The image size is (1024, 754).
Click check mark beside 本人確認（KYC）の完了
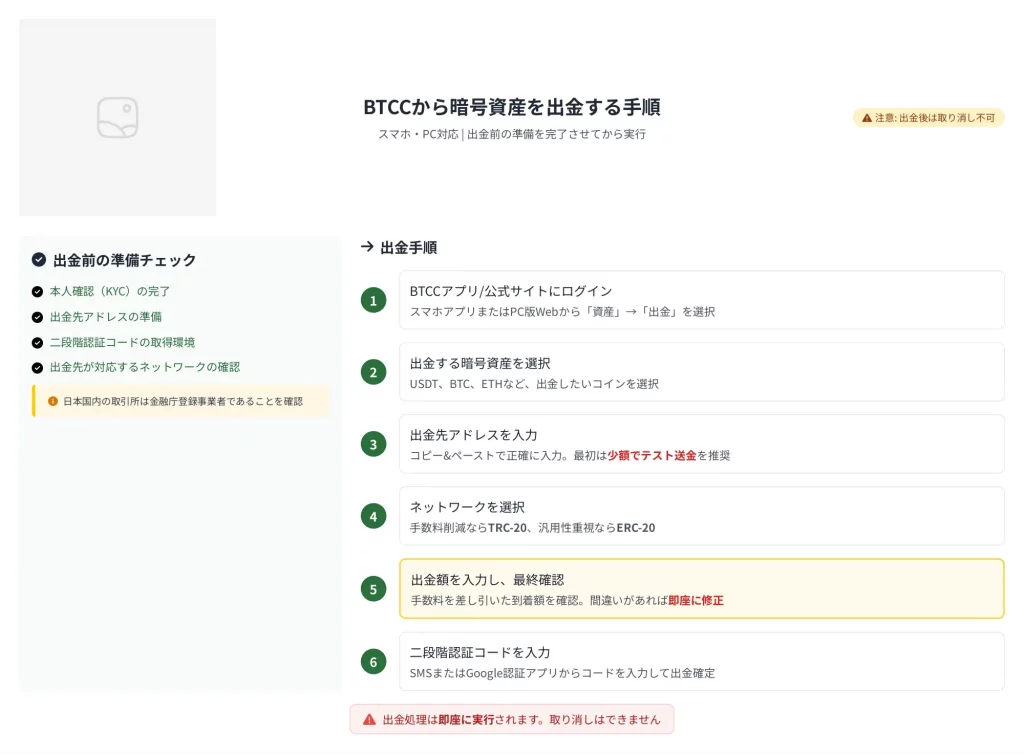coord(37,292)
